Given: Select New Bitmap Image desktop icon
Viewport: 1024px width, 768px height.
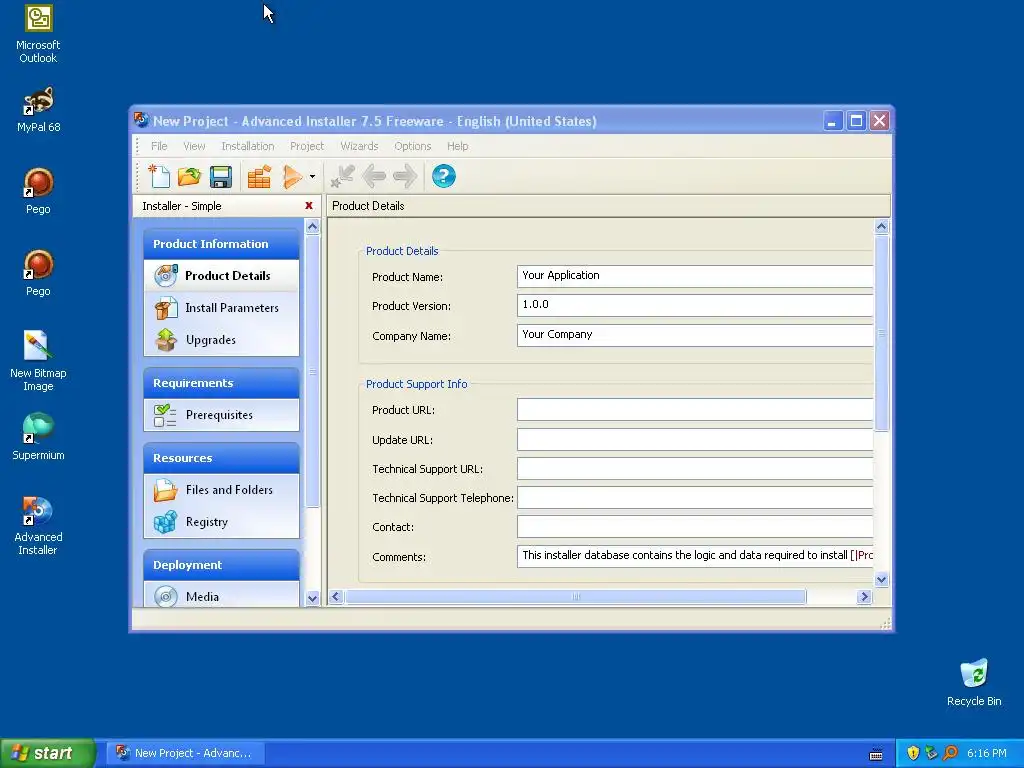Looking at the screenshot, I should [x=38, y=360].
